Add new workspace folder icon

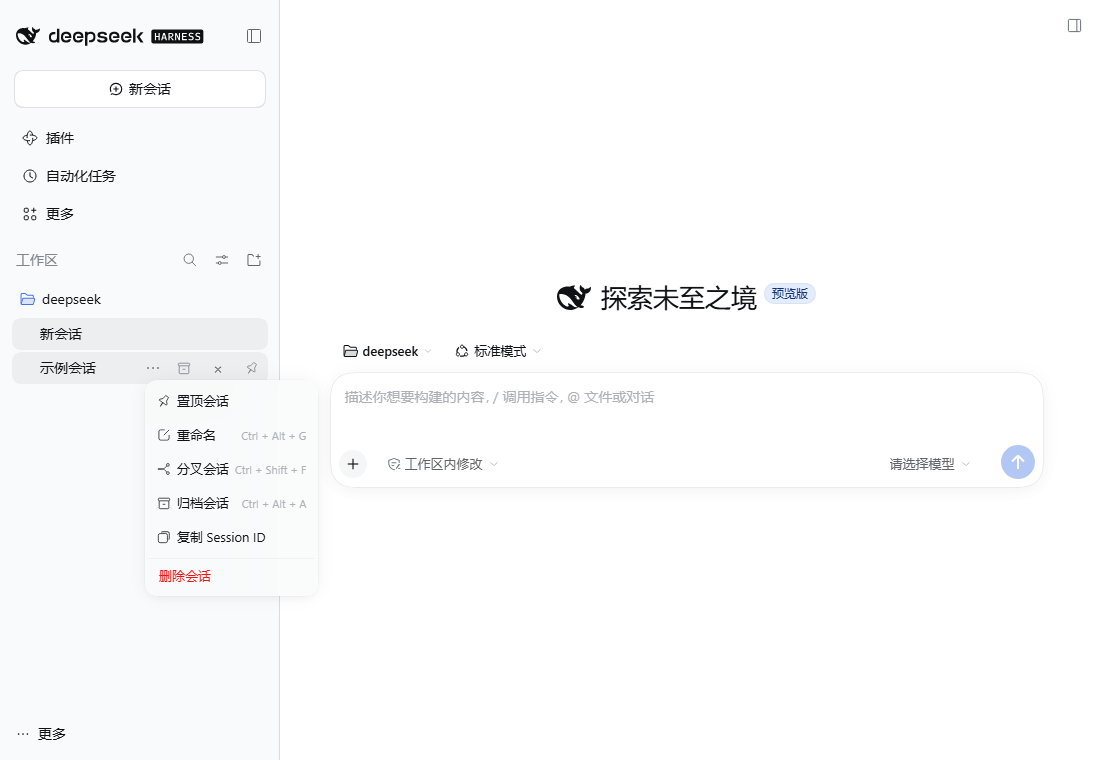pyautogui.click(x=254, y=260)
